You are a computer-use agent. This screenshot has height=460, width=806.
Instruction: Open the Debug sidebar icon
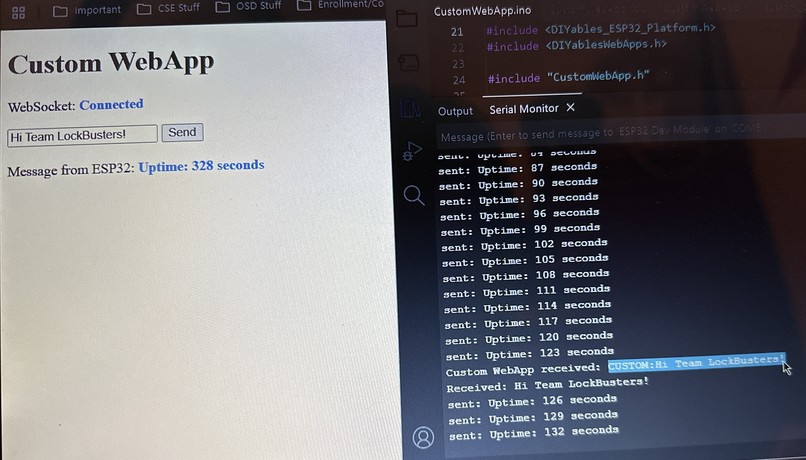click(x=412, y=151)
